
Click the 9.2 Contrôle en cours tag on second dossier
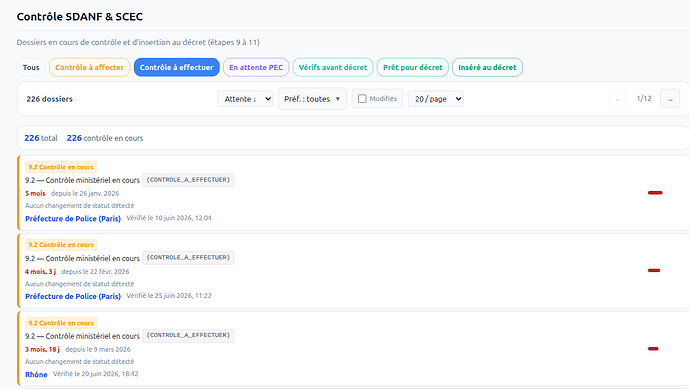[61, 245]
